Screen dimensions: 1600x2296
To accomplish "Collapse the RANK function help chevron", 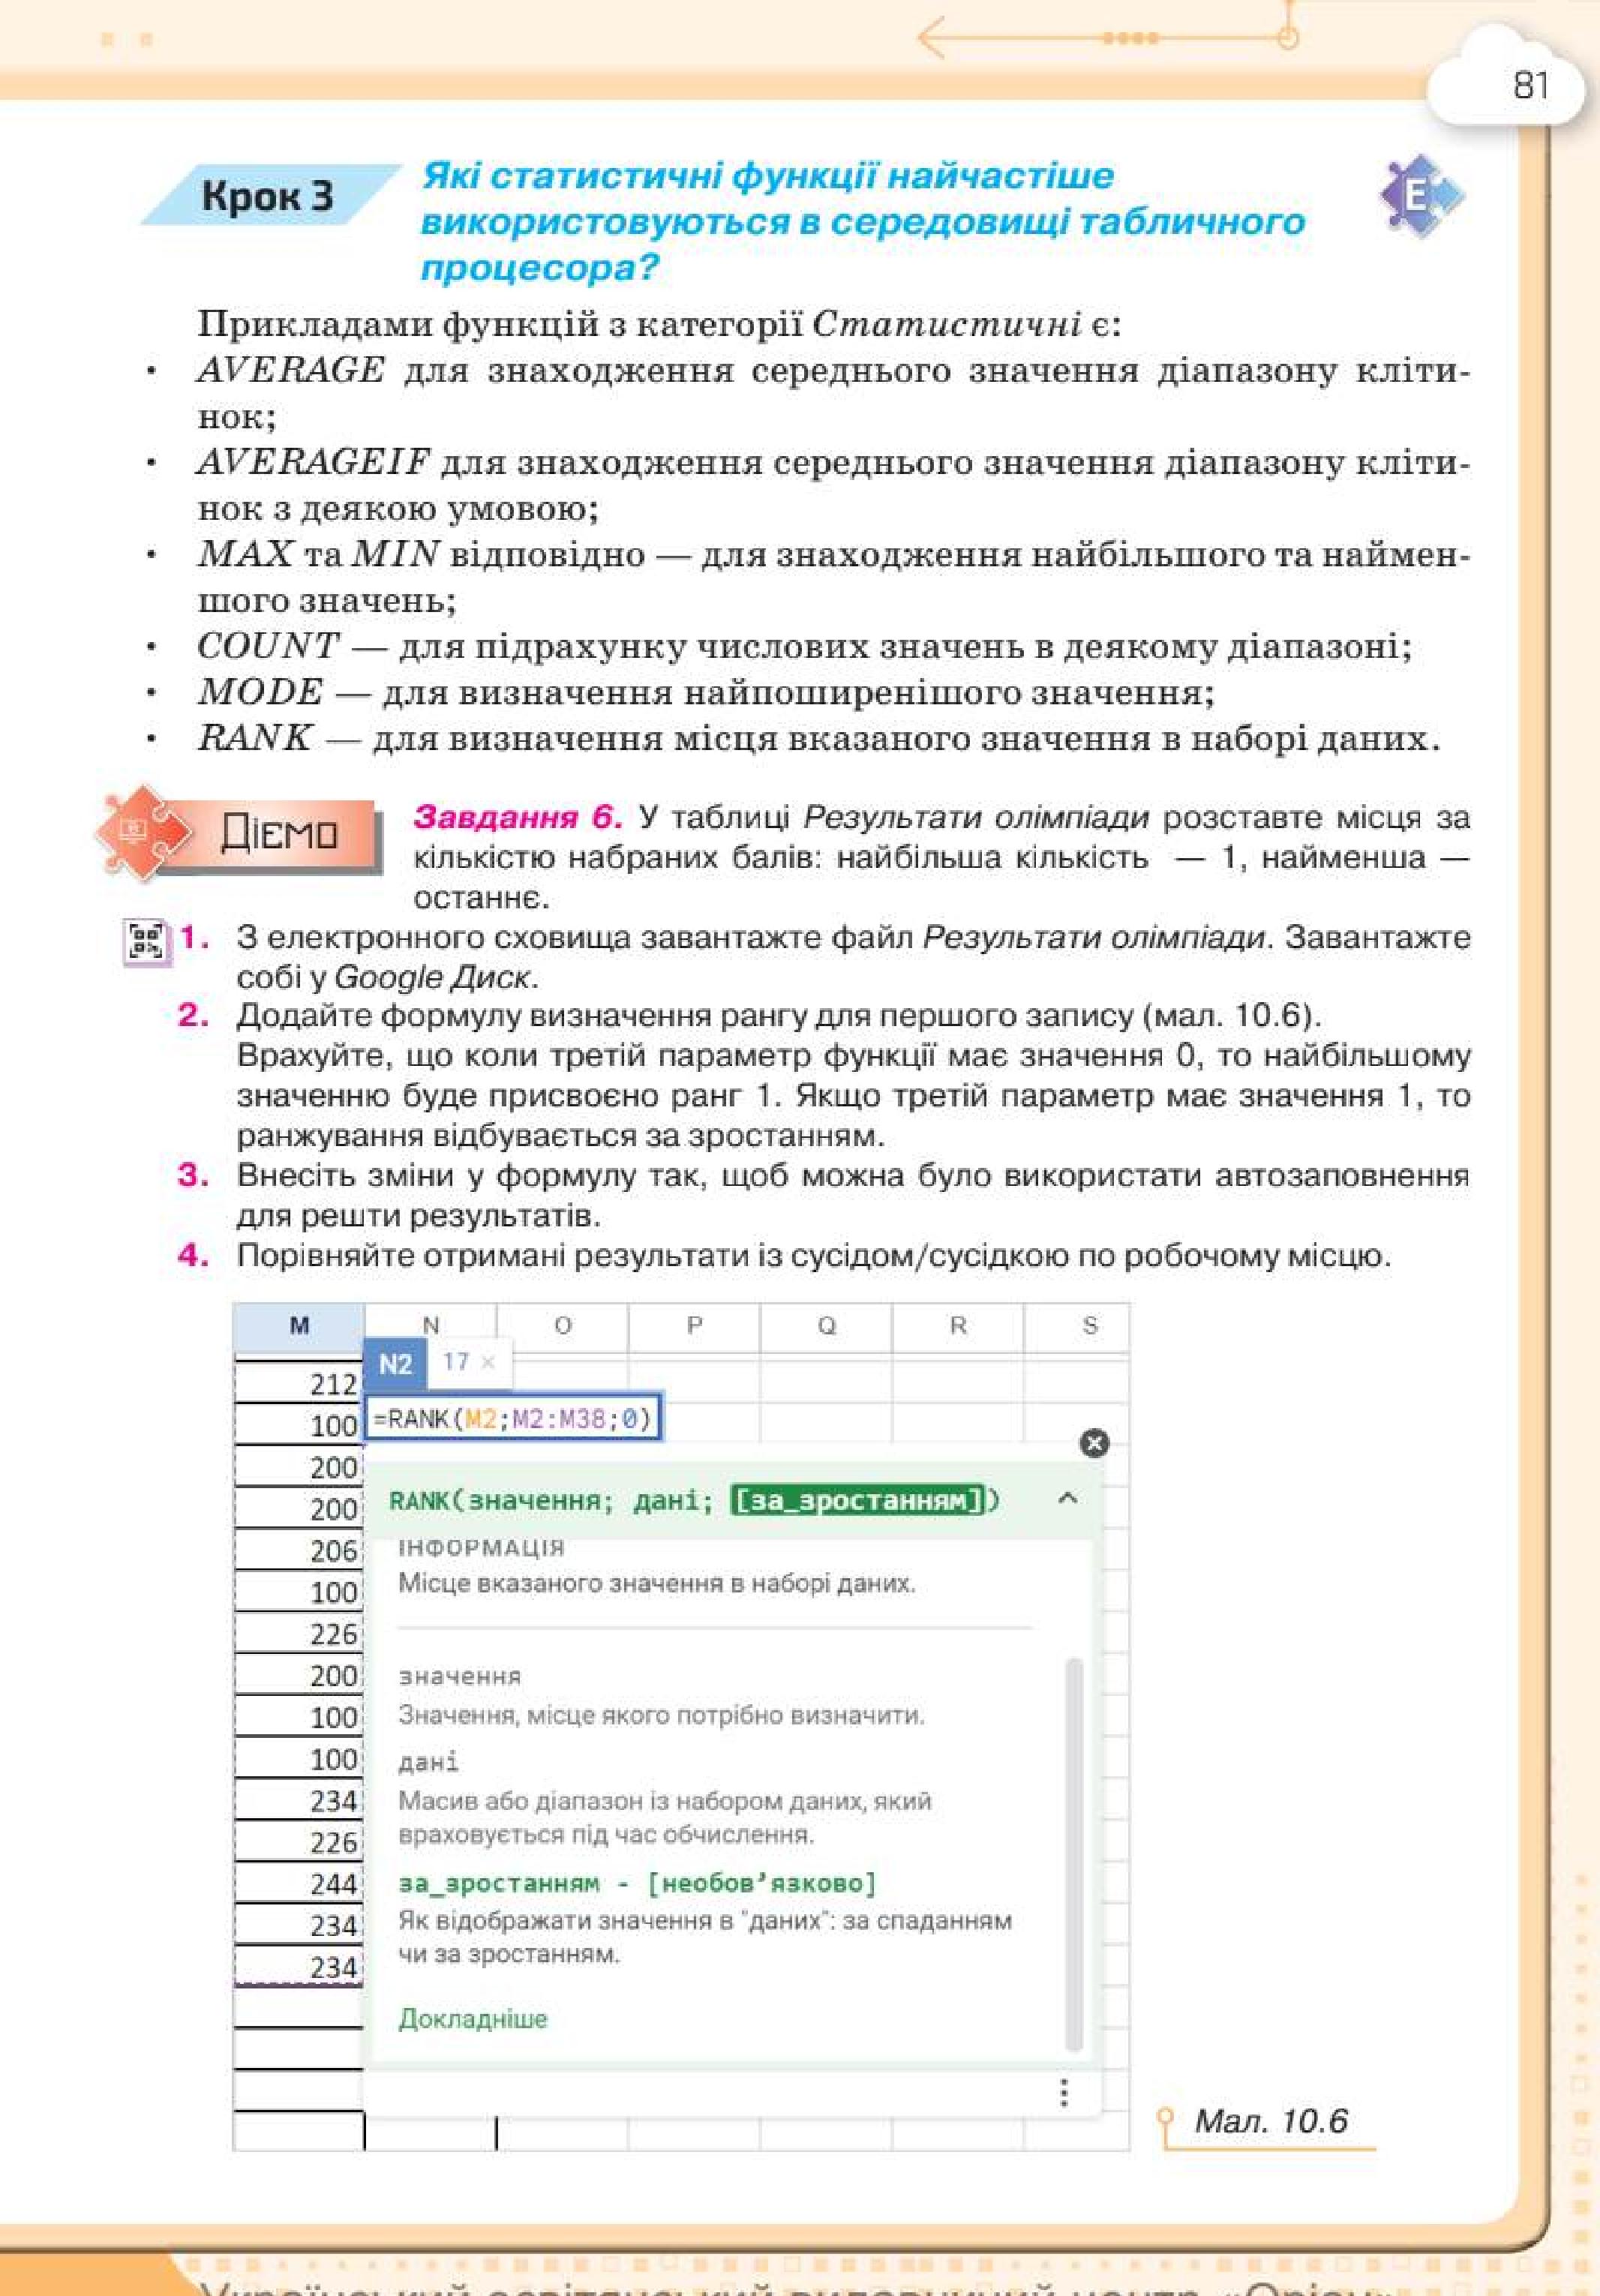I will (x=1067, y=1498).
